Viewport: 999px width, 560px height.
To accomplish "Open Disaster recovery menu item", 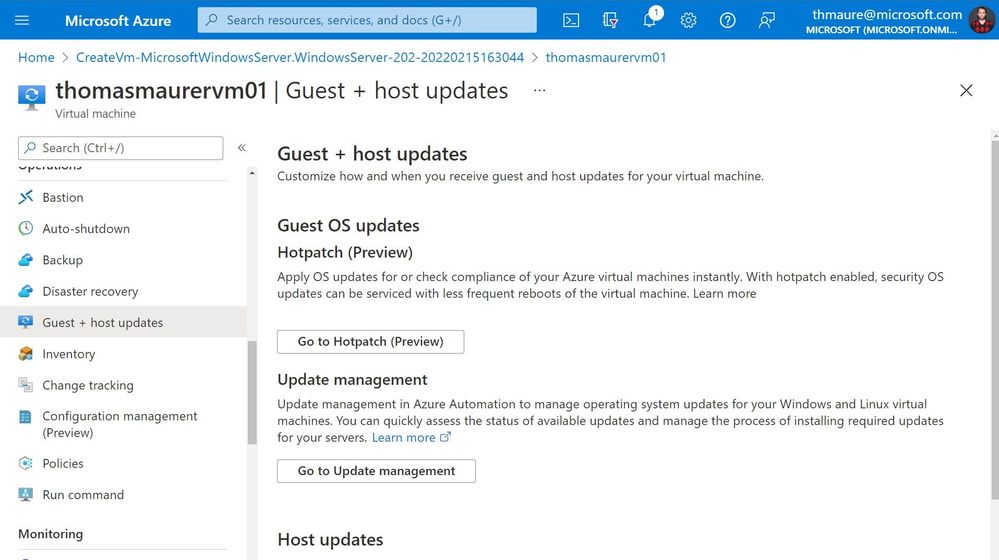I will click(90, 291).
